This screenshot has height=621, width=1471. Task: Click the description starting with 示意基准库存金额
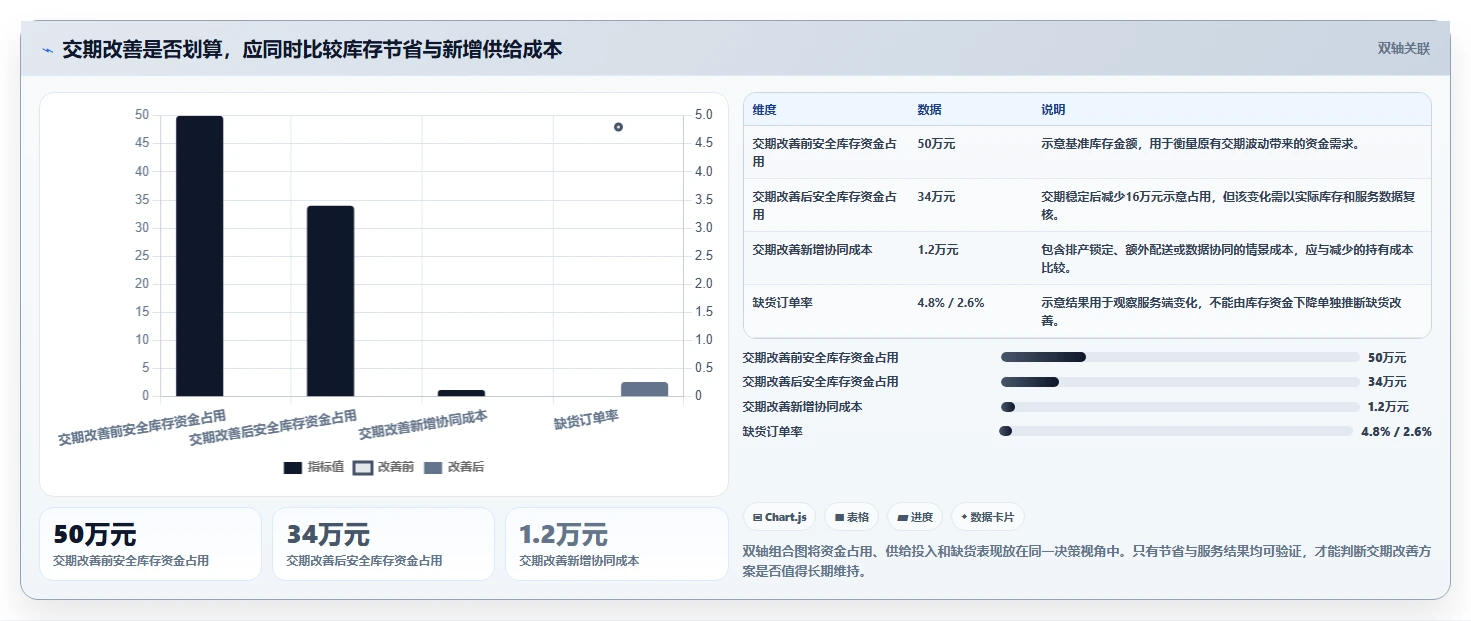[1199, 144]
